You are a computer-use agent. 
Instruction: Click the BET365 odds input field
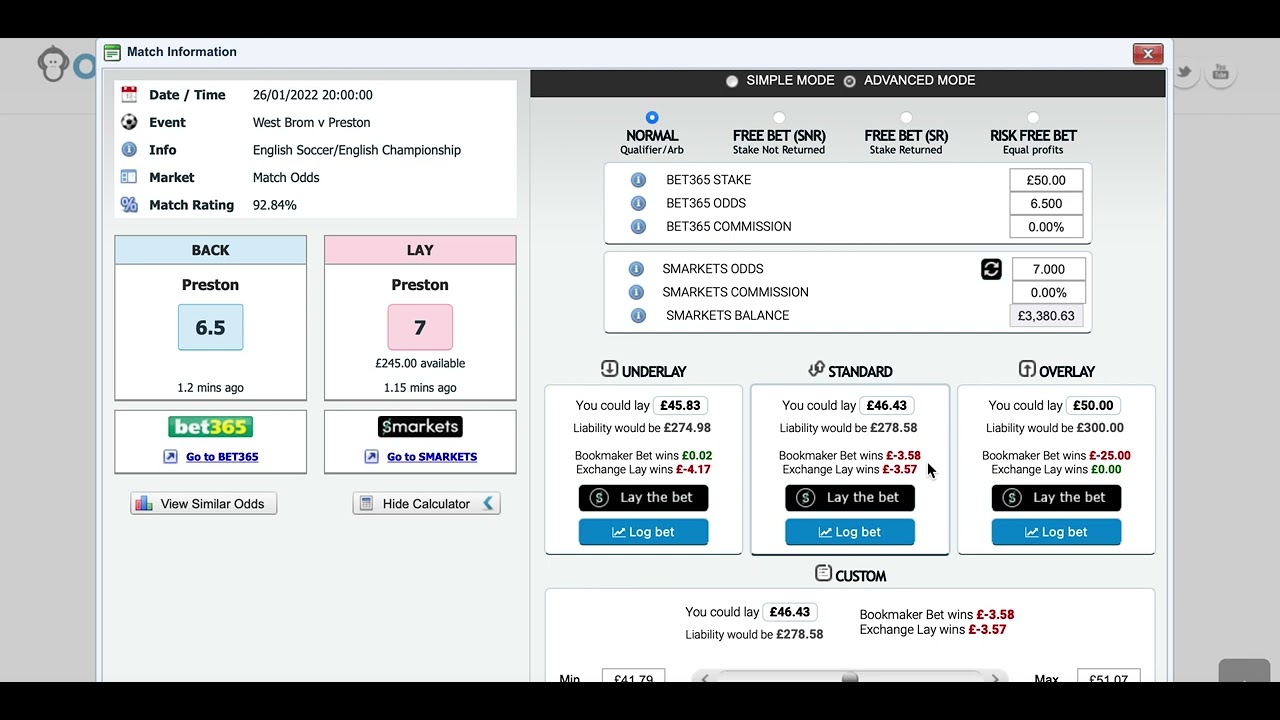click(x=1047, y=203)
